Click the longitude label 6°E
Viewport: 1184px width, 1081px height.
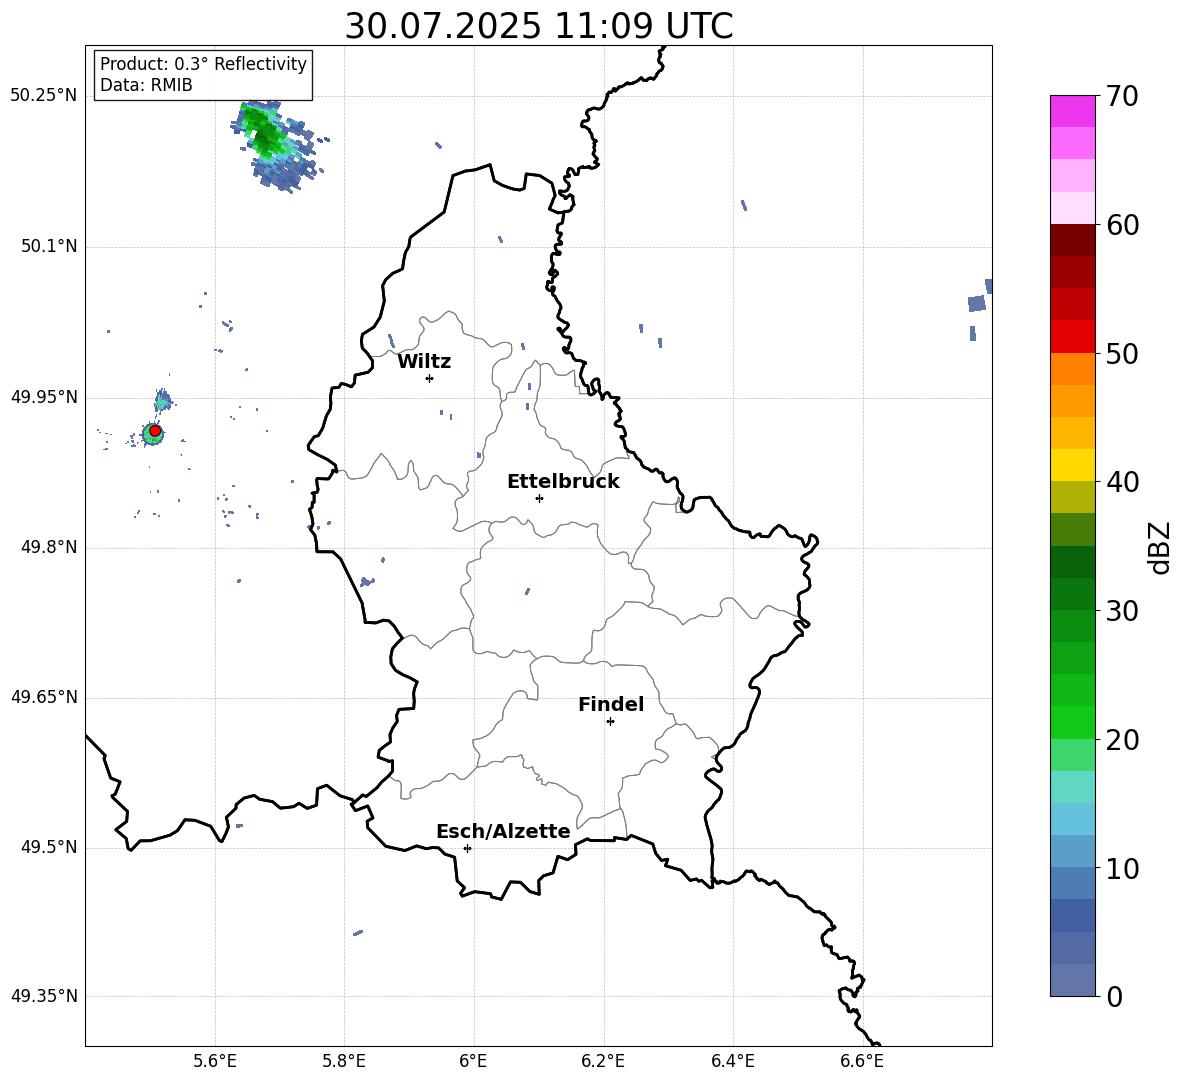click(x=473, y=1061)
